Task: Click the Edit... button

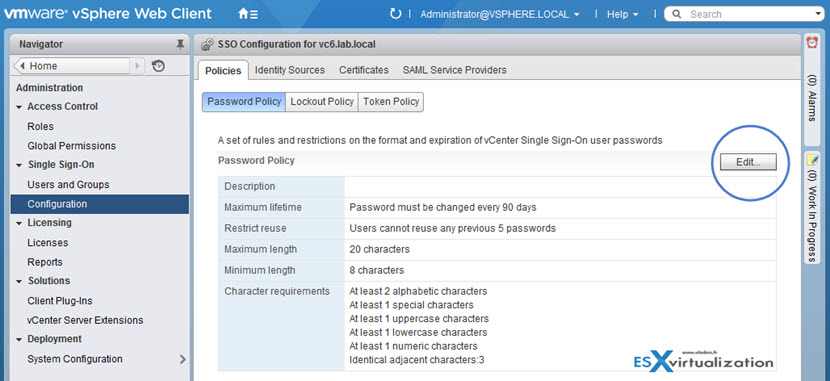Action: [748, 162]
